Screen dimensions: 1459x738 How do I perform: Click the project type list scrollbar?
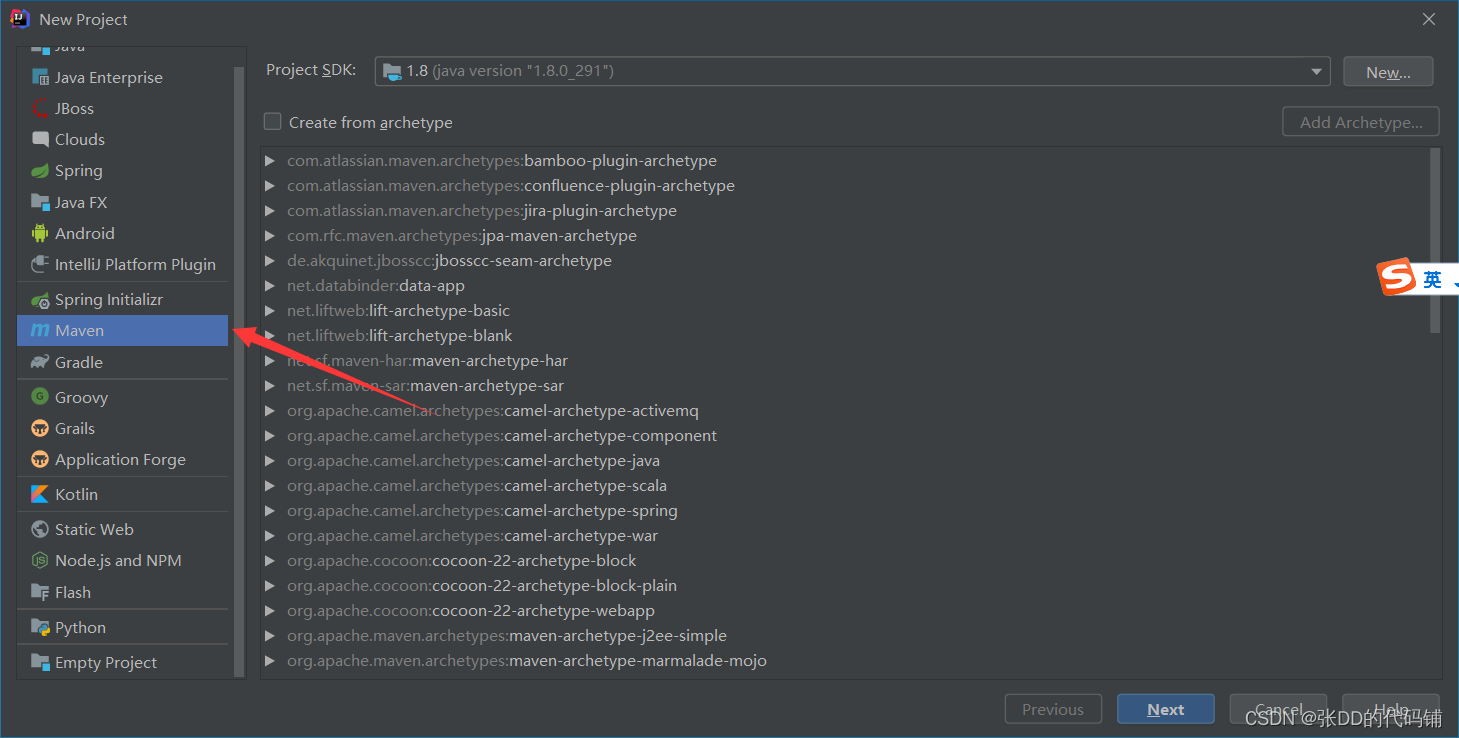(x=239, y=371)
